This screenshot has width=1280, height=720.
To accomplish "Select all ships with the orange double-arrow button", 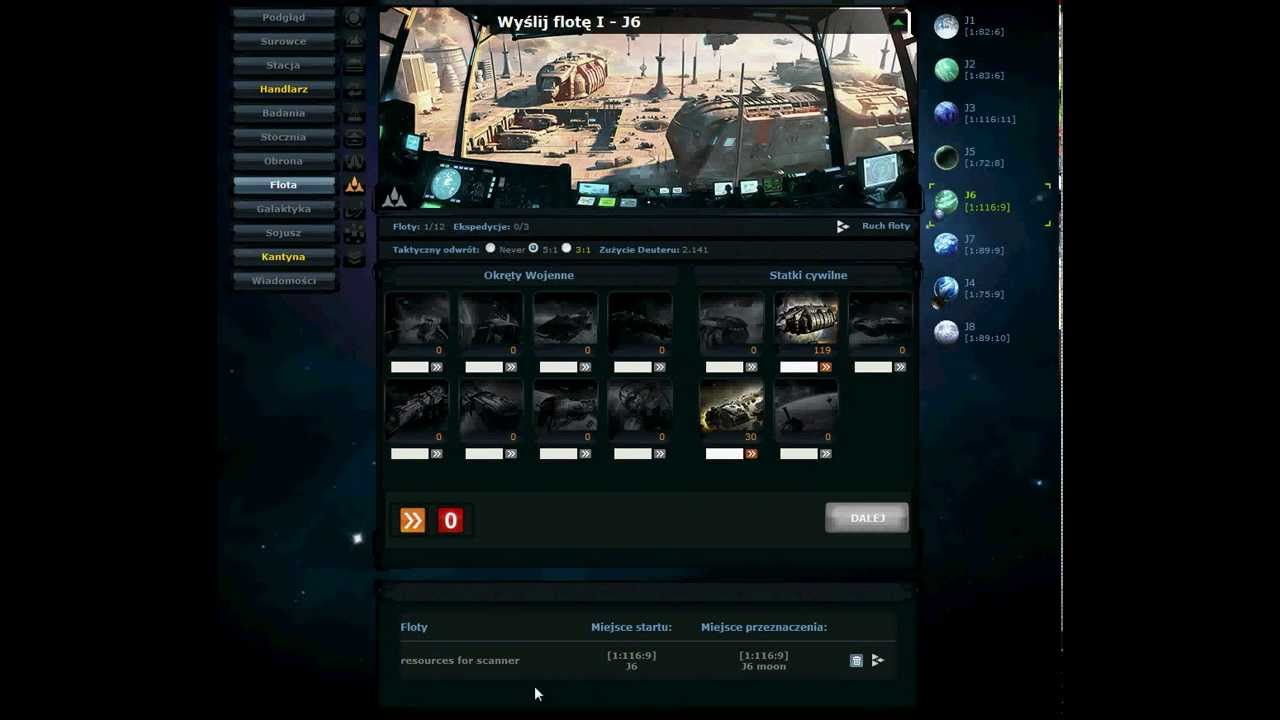I will pos(413,520).
